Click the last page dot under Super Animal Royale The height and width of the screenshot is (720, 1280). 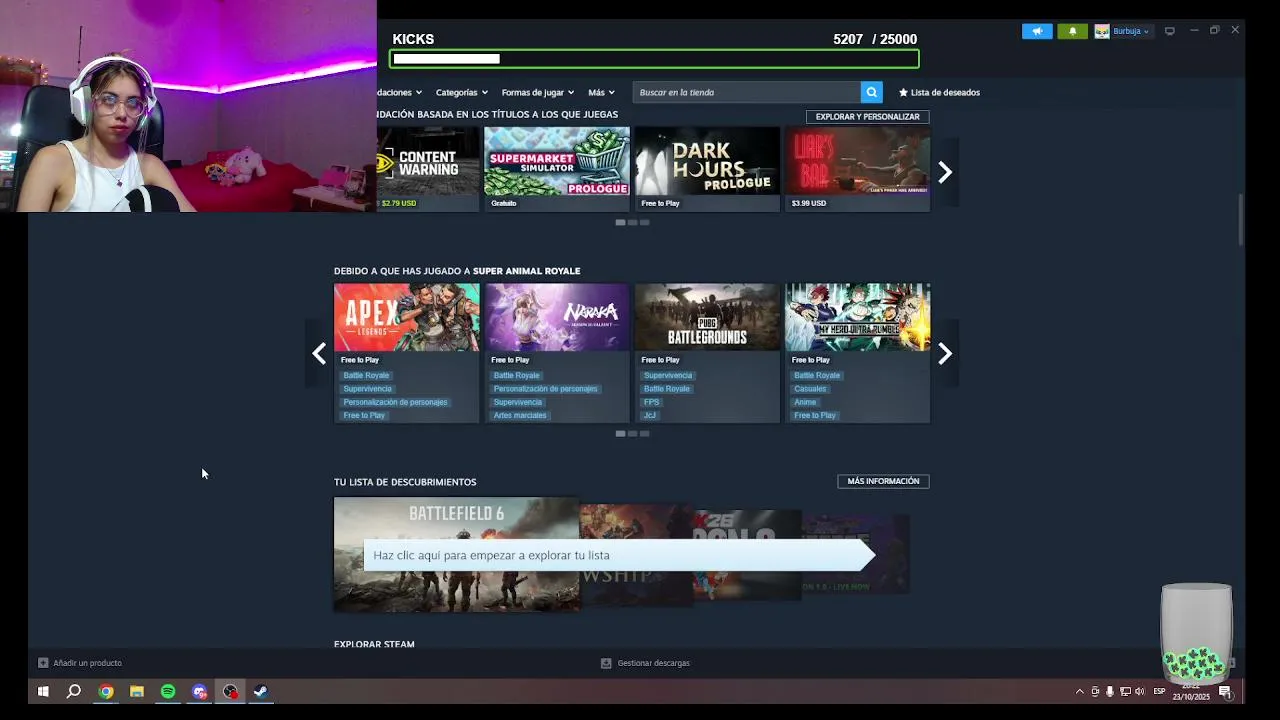pyautogui.click(x=644, y=433)
